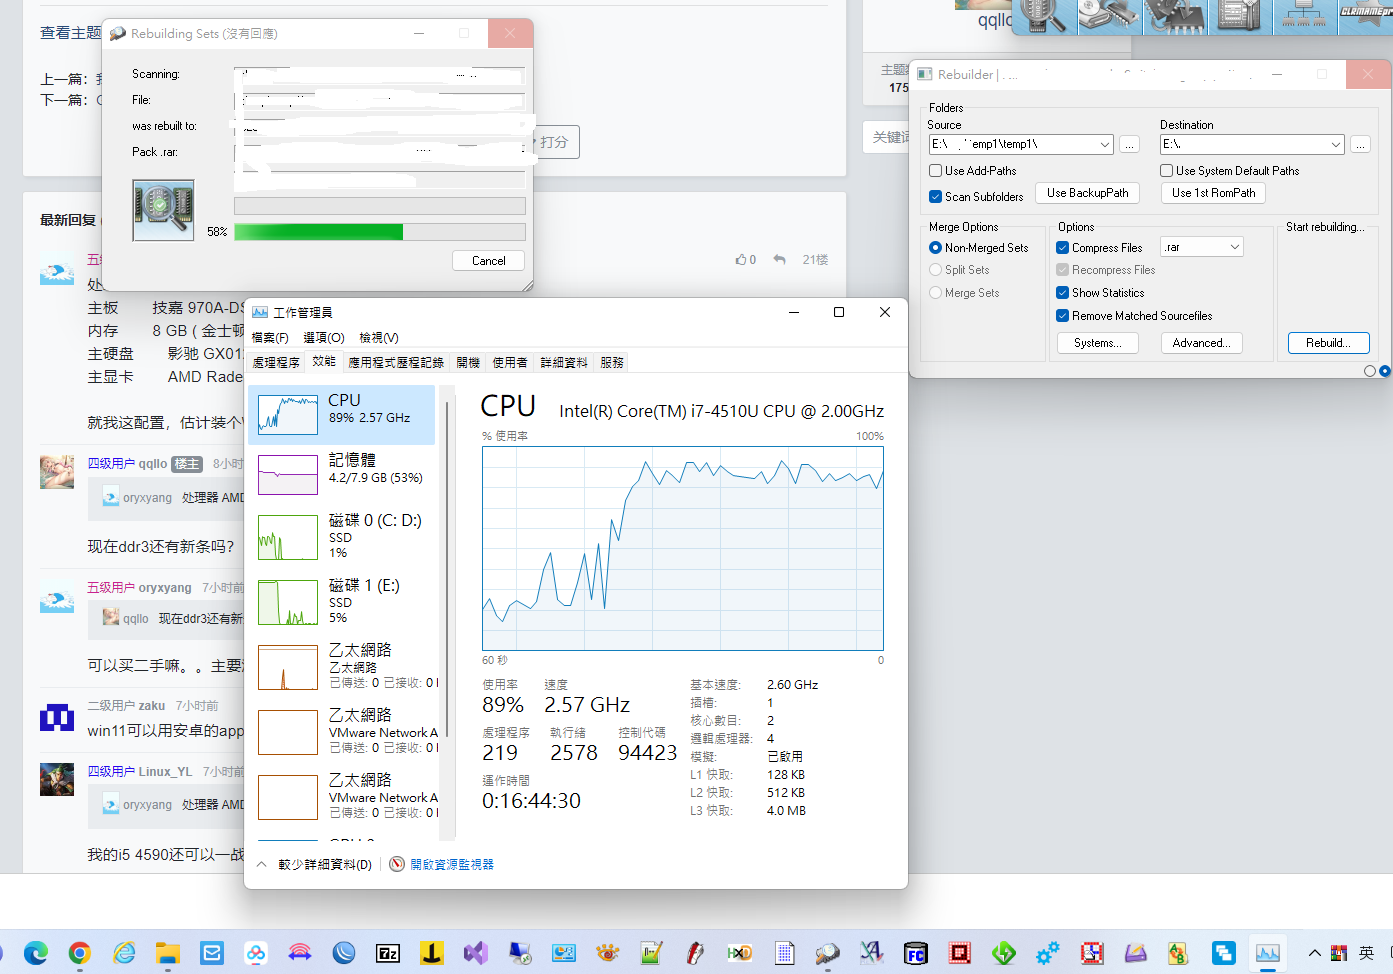Open the 檔案(F) menu in Task Manager
1393x974 pixels.
click(x=270, y=338)
